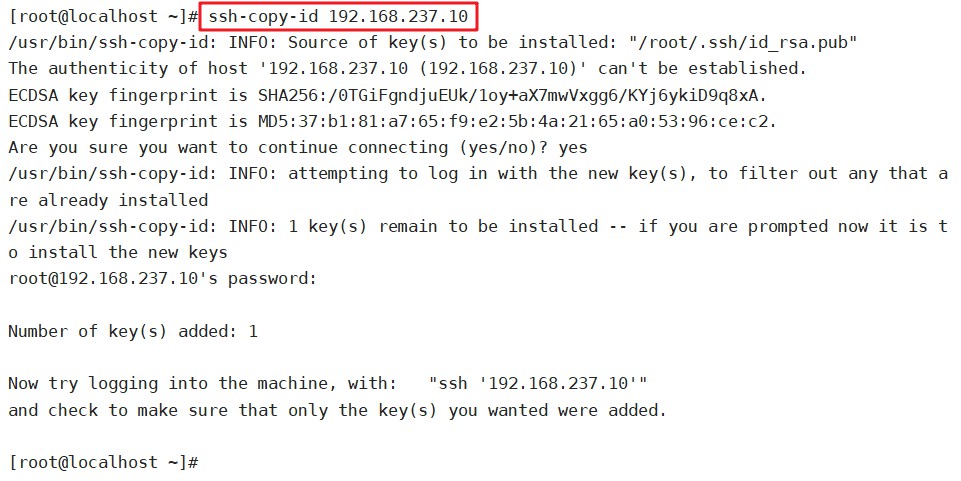961x481 pixels.
Task: Click the "yes" answer after (yes/no)?
Action: pyautogui.click(x=574, y=147)
